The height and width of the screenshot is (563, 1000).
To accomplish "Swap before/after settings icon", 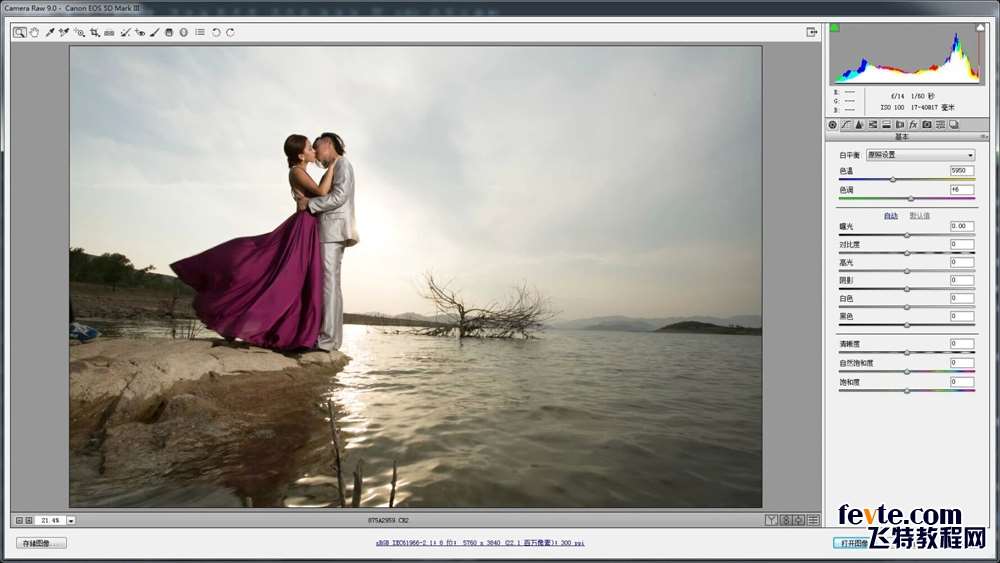I will [786, 520].
